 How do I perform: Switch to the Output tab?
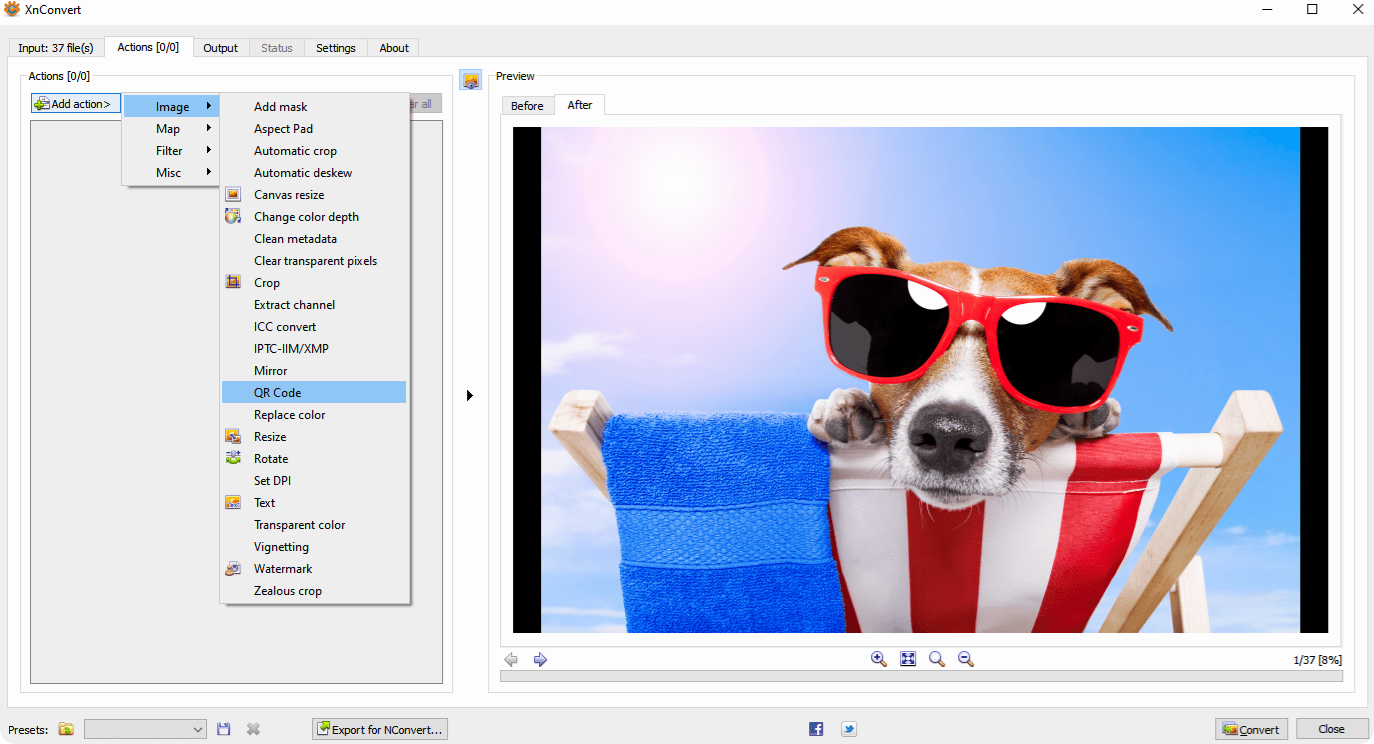click(x=220, y=48)
